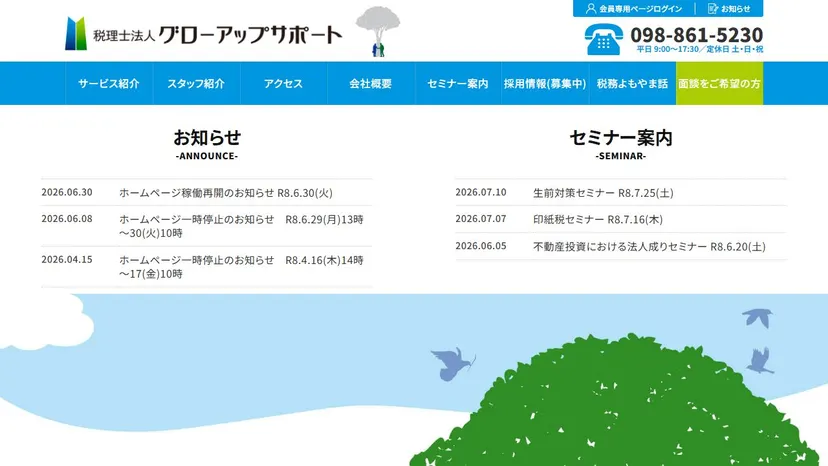Click the -ANNOUNCE- subtitle
Screen dimensions: 828x466
pos(207,156)
